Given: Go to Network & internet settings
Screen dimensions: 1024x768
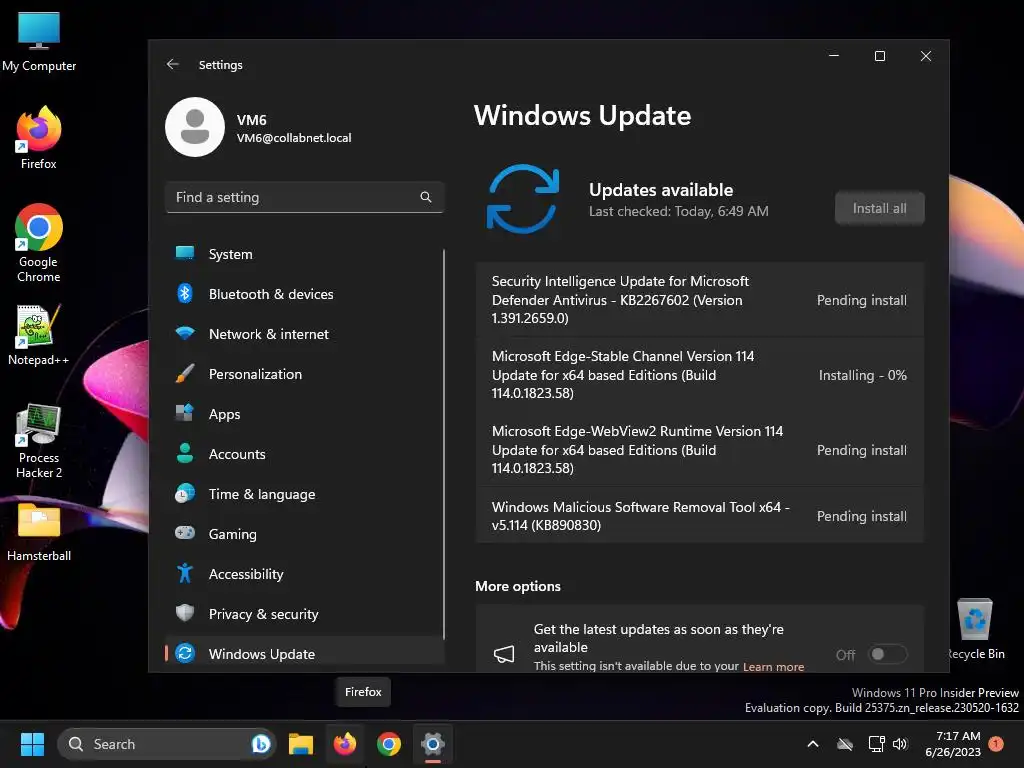Looking at the screenshot, I should (x=304, y=334).
